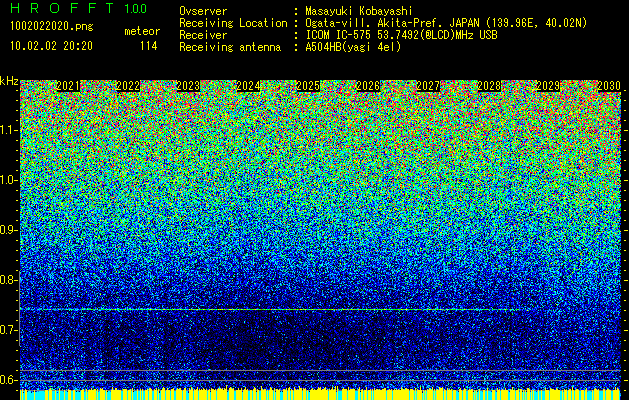Viewport: 629px width, 400px height.
Task: Click the Receiving Location label
Action: pos(233,23)
